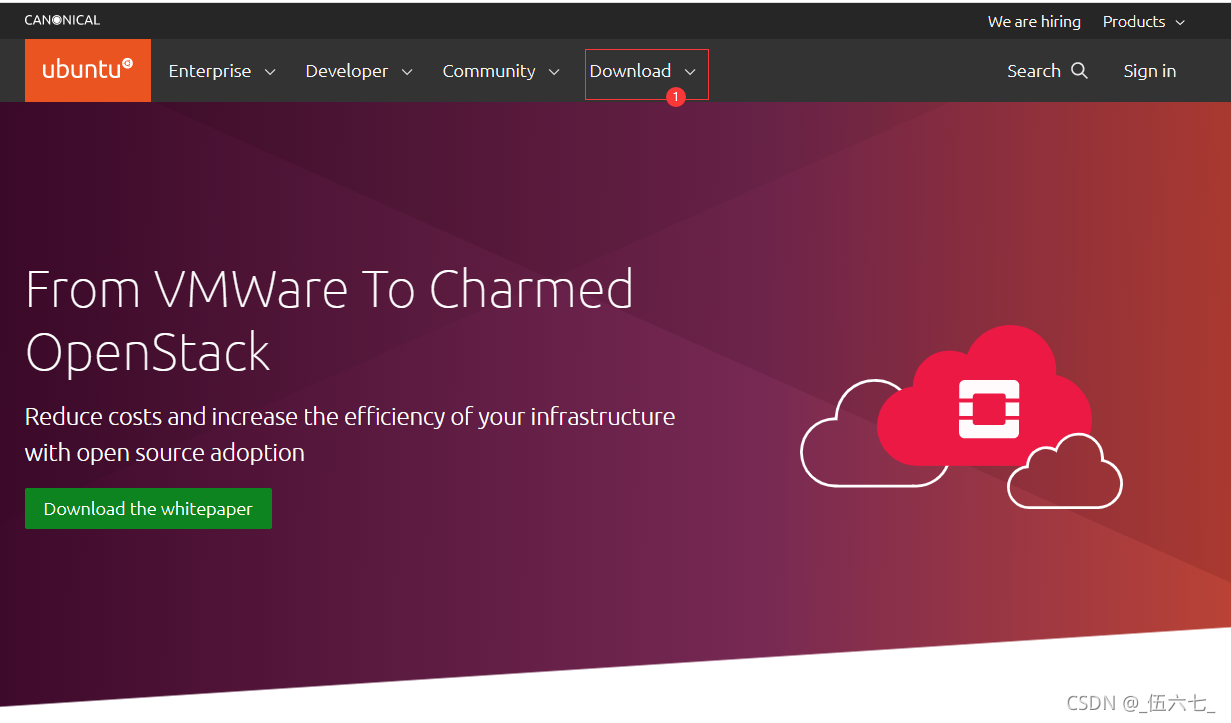1231x723 pixels.
Task: Expand the Enterprise chevron arrow
Action: click(x=270, y=72)
